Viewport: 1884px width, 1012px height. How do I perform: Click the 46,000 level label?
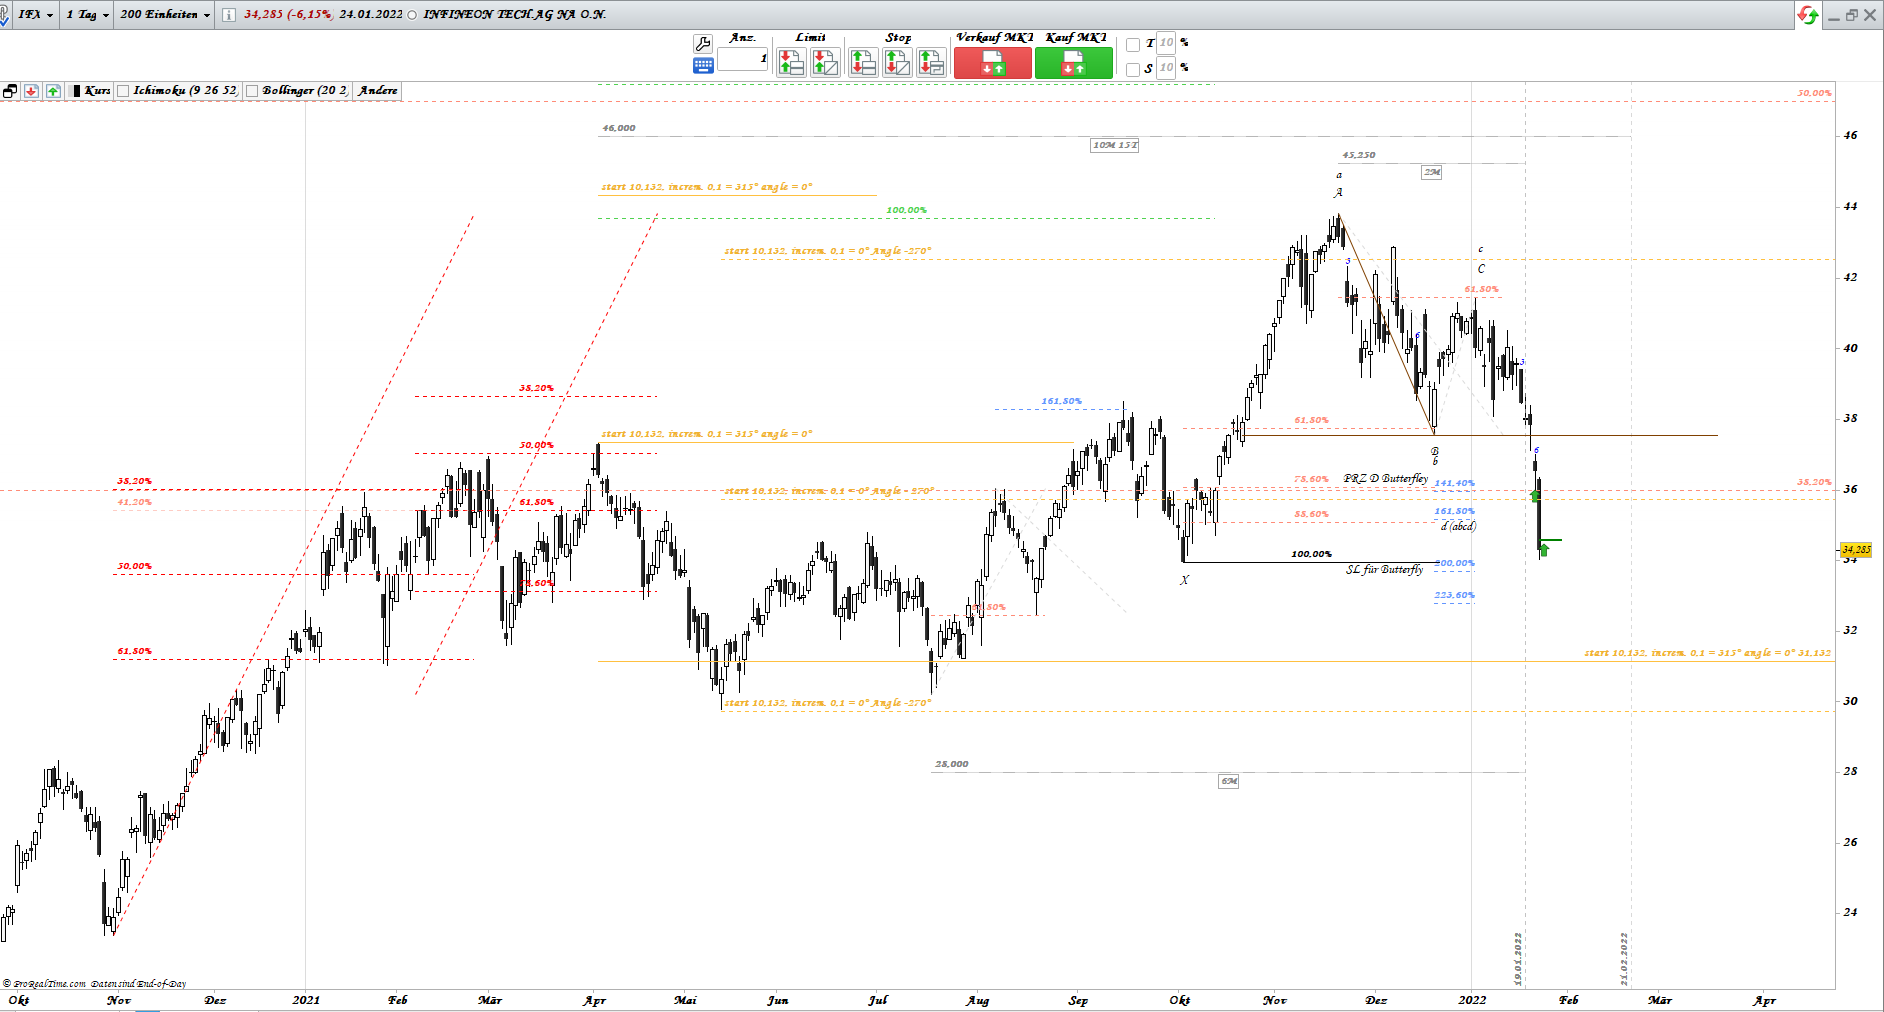(x=619, y=128)
